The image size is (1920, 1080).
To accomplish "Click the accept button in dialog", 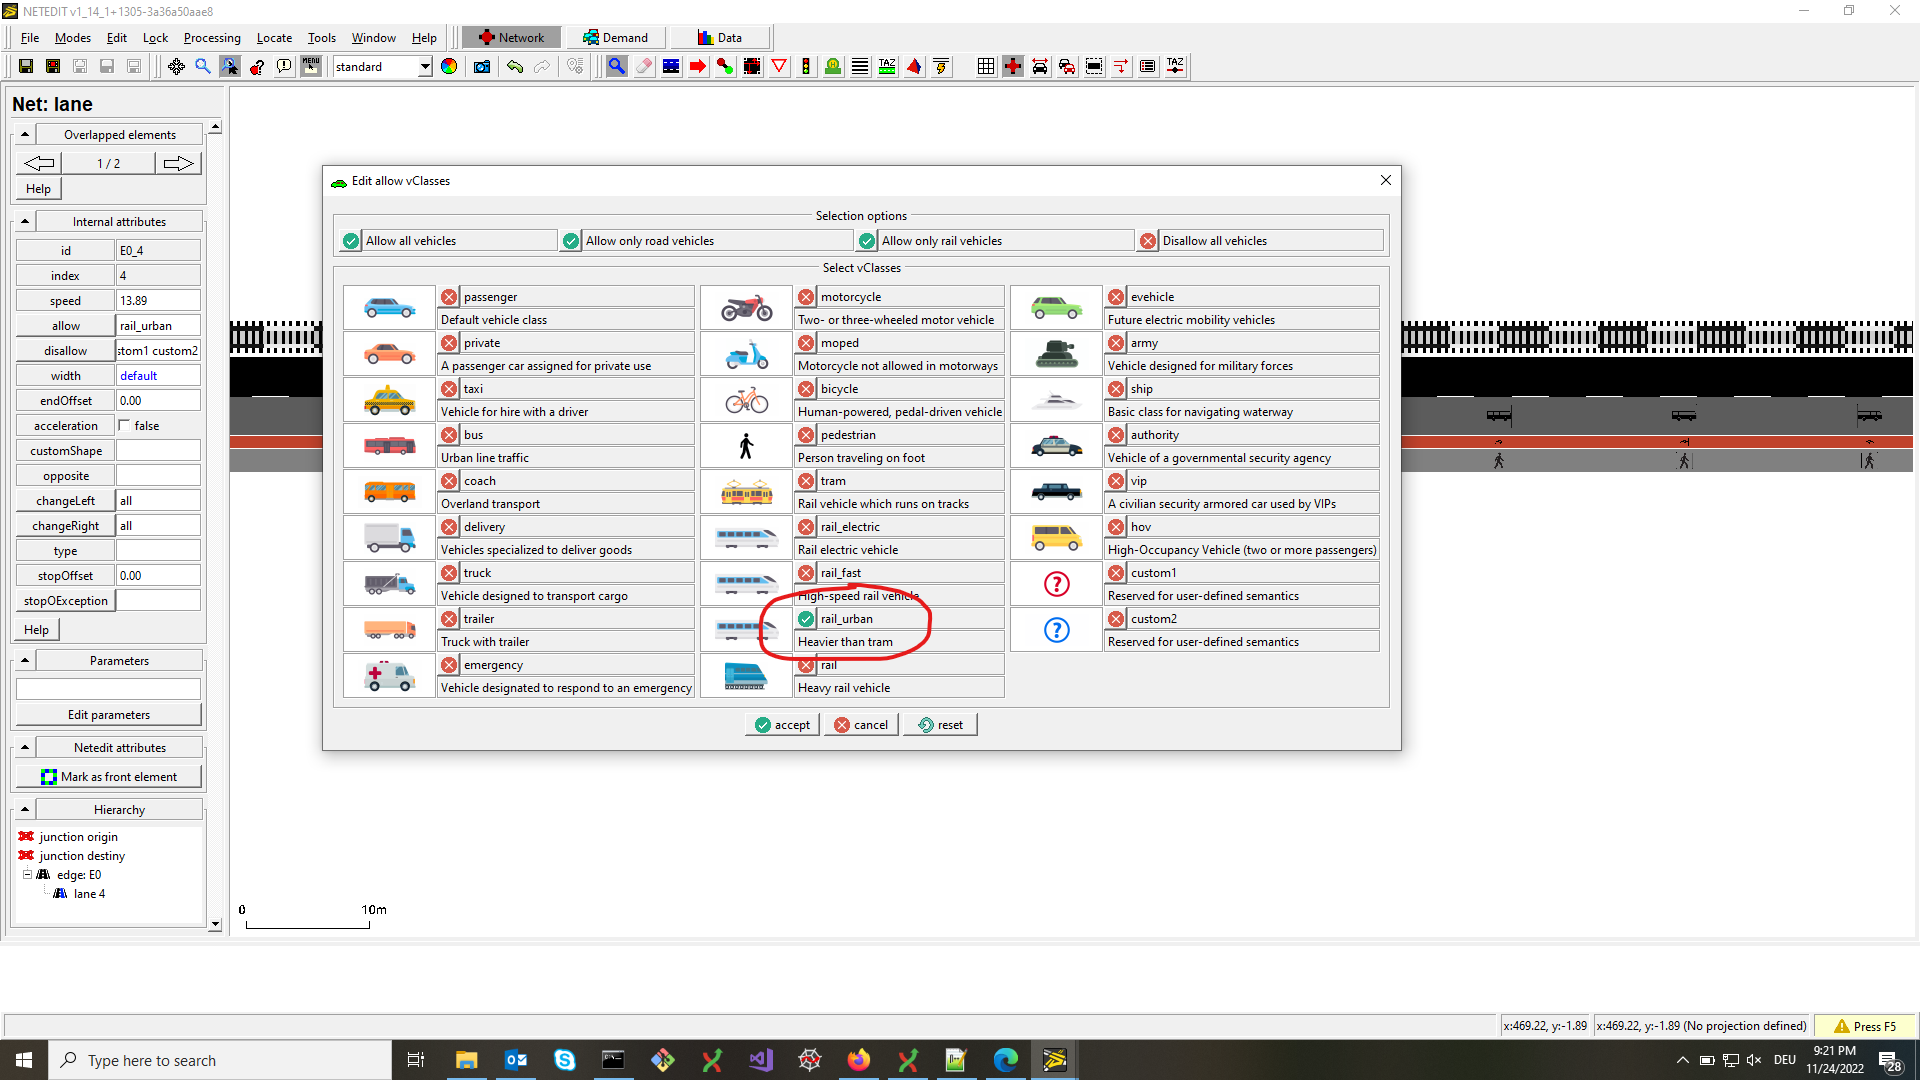I will pos(782,725).
